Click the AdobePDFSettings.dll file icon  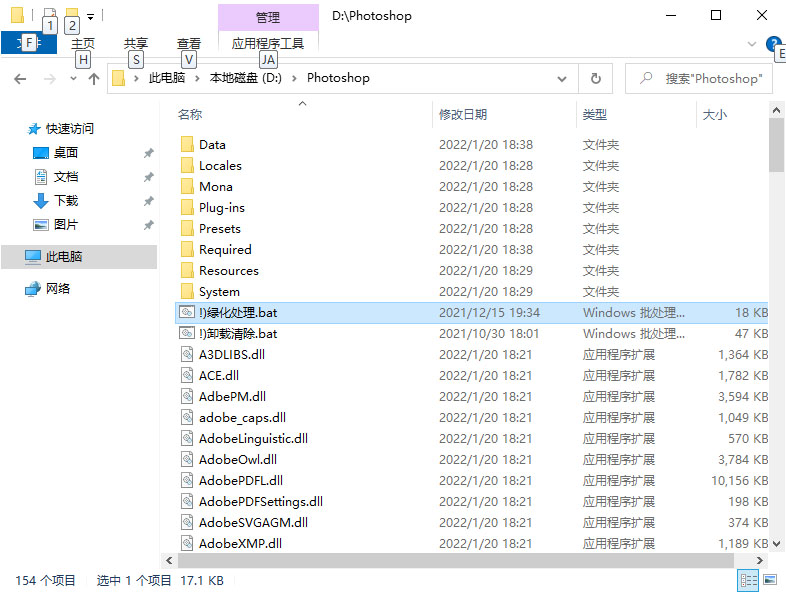point(187,502)
